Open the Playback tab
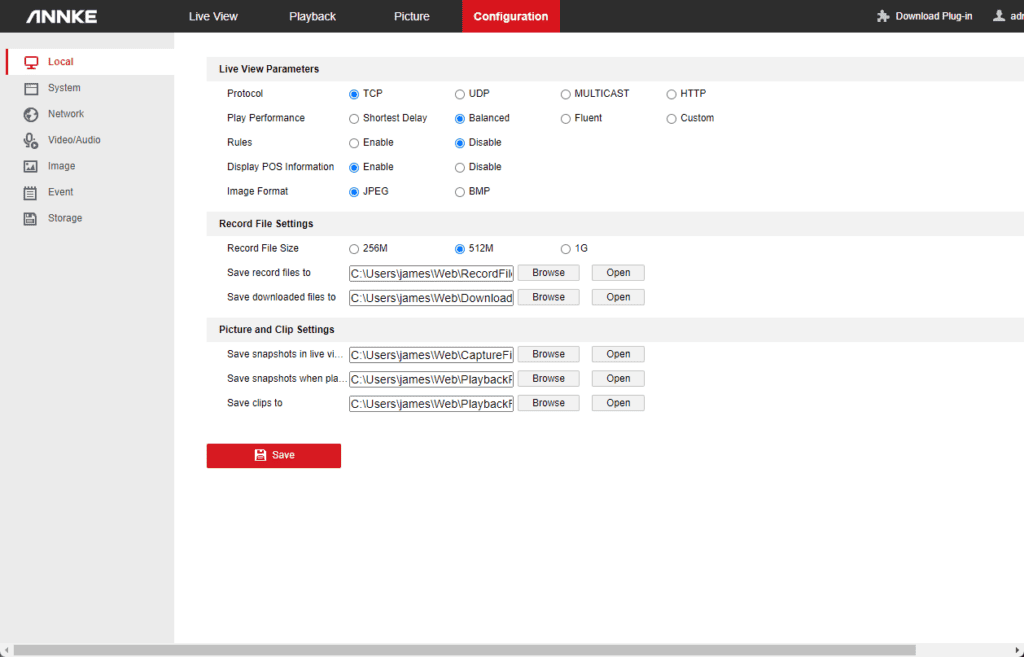Screen dimensions: 1024x657 pyautogui.click(x=312, y=16)
